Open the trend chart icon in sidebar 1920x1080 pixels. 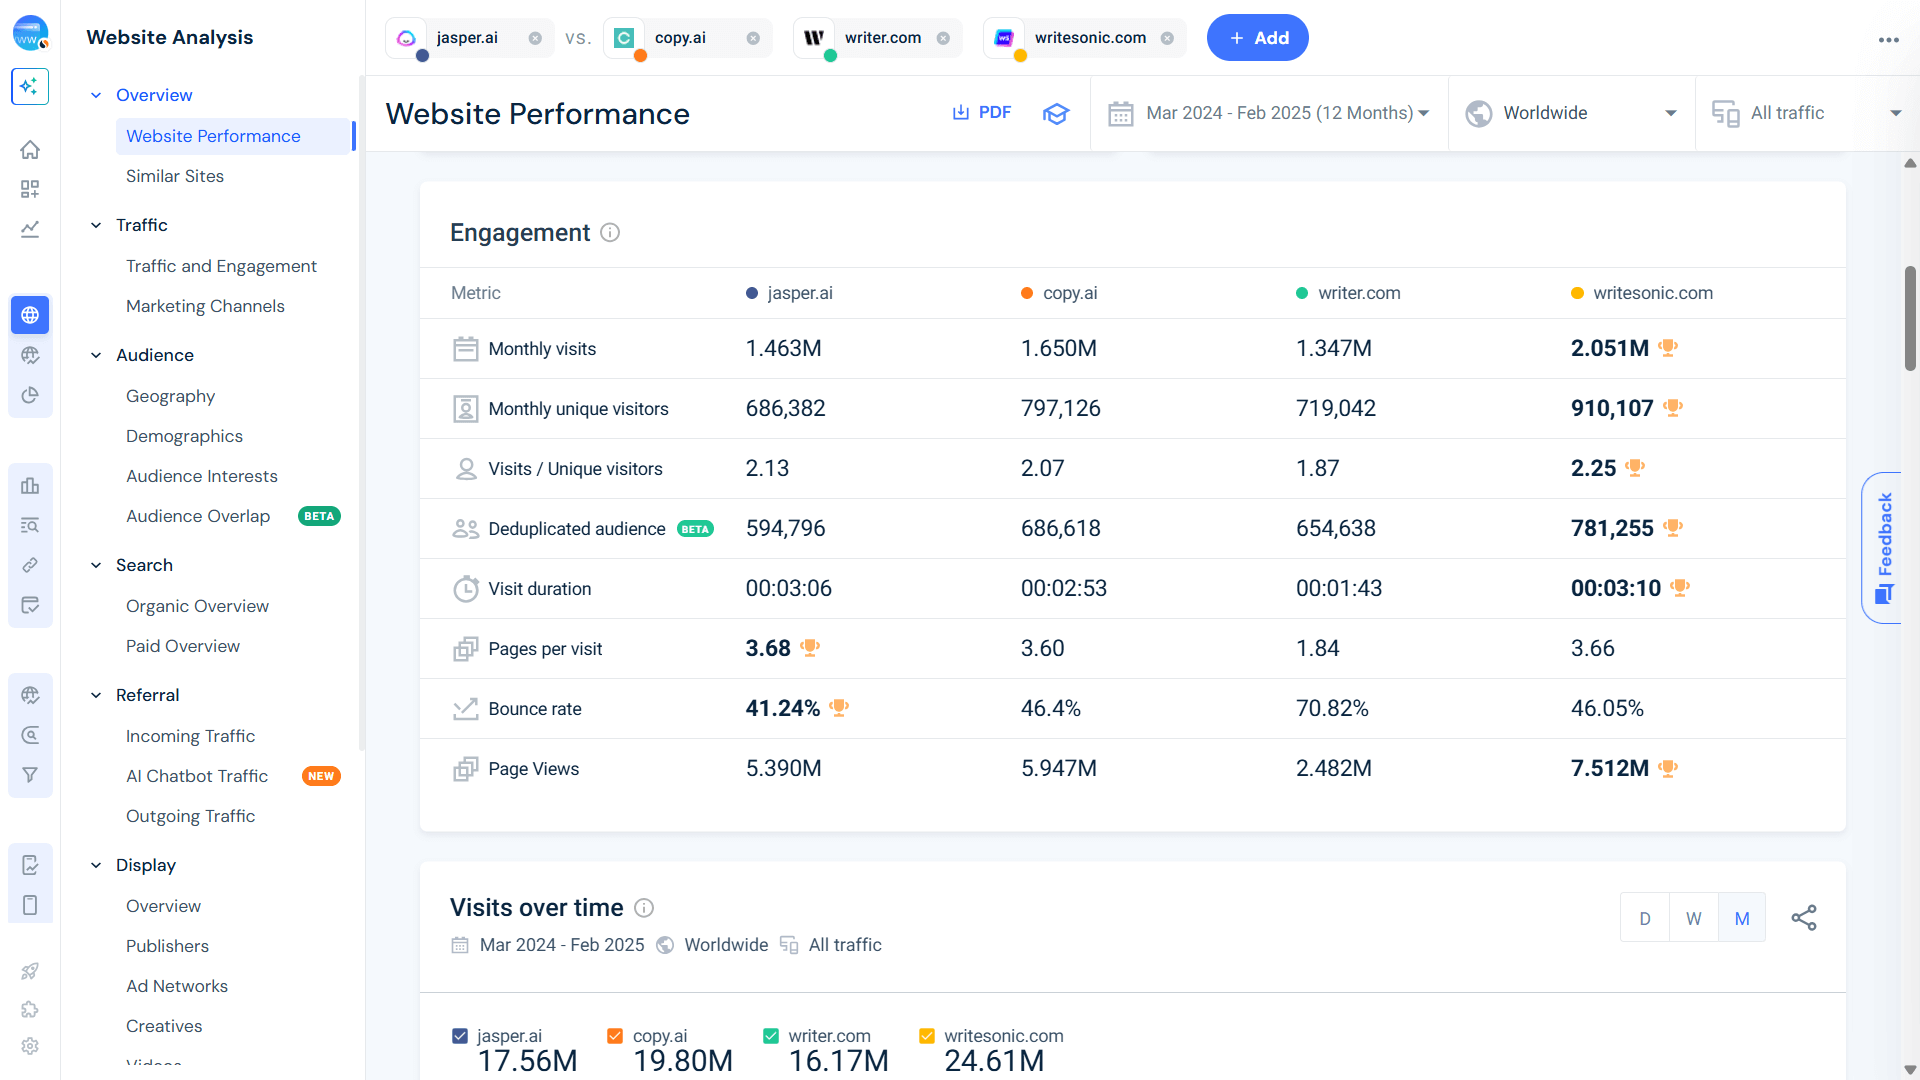30,229
